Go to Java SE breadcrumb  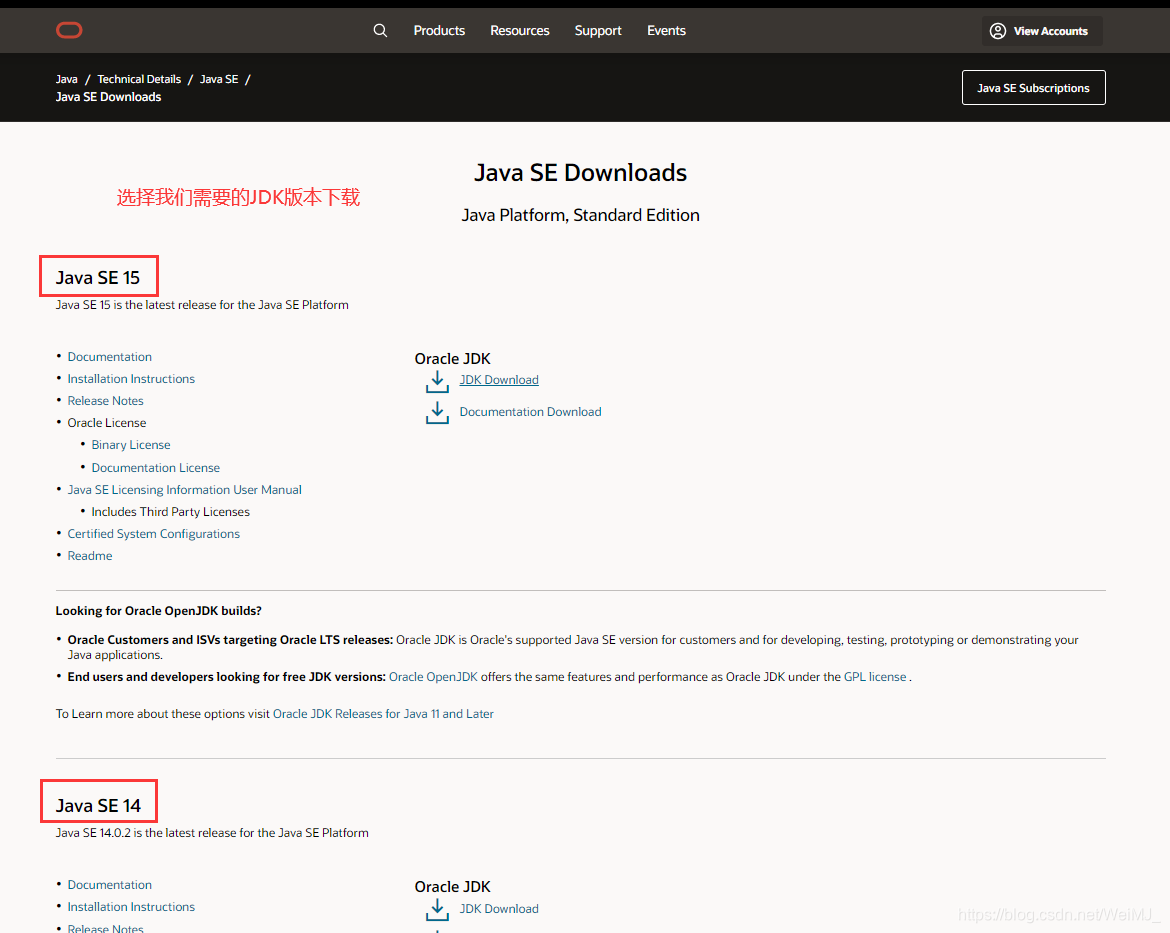click(x=219, y=79)
